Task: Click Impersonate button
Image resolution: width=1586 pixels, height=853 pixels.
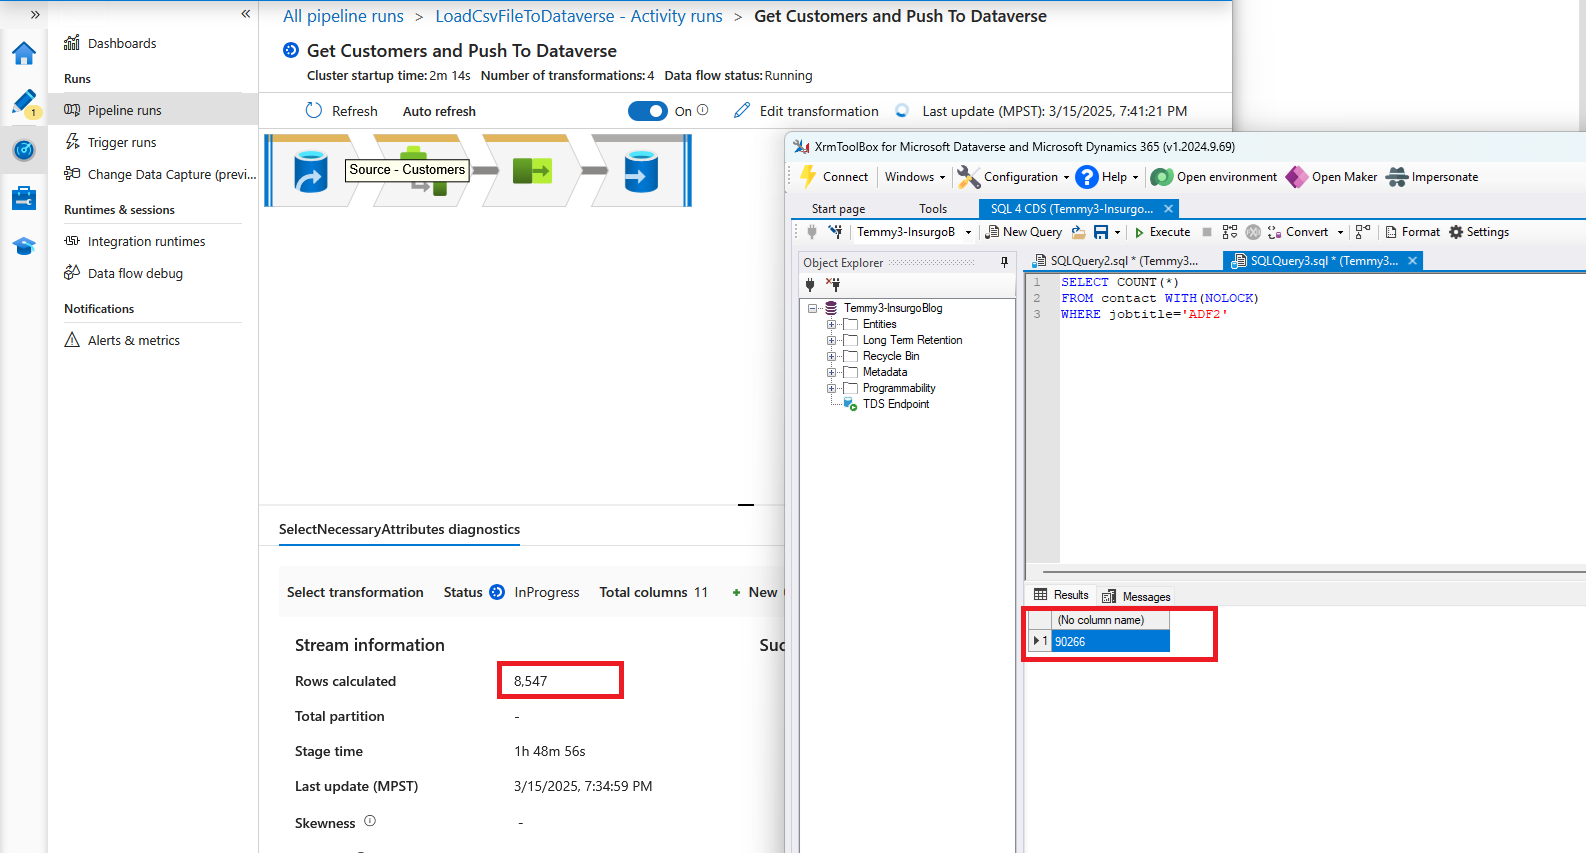Action: pos(1432,177)
